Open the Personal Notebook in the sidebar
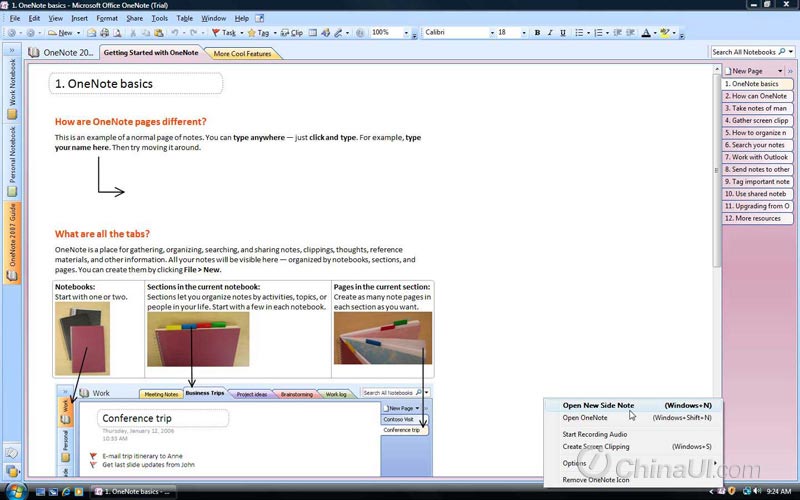Image resolution: width=800 pixels, height=500 pixels. click(12, 161)
